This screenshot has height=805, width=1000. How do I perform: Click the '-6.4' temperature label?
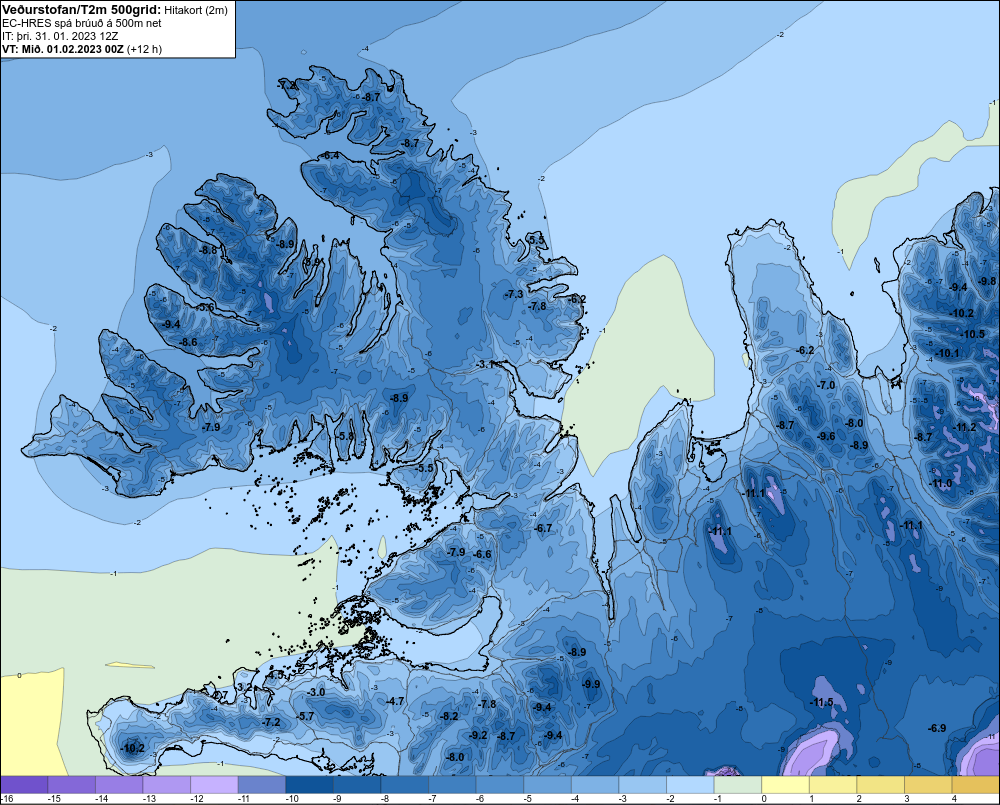(330, 156)
